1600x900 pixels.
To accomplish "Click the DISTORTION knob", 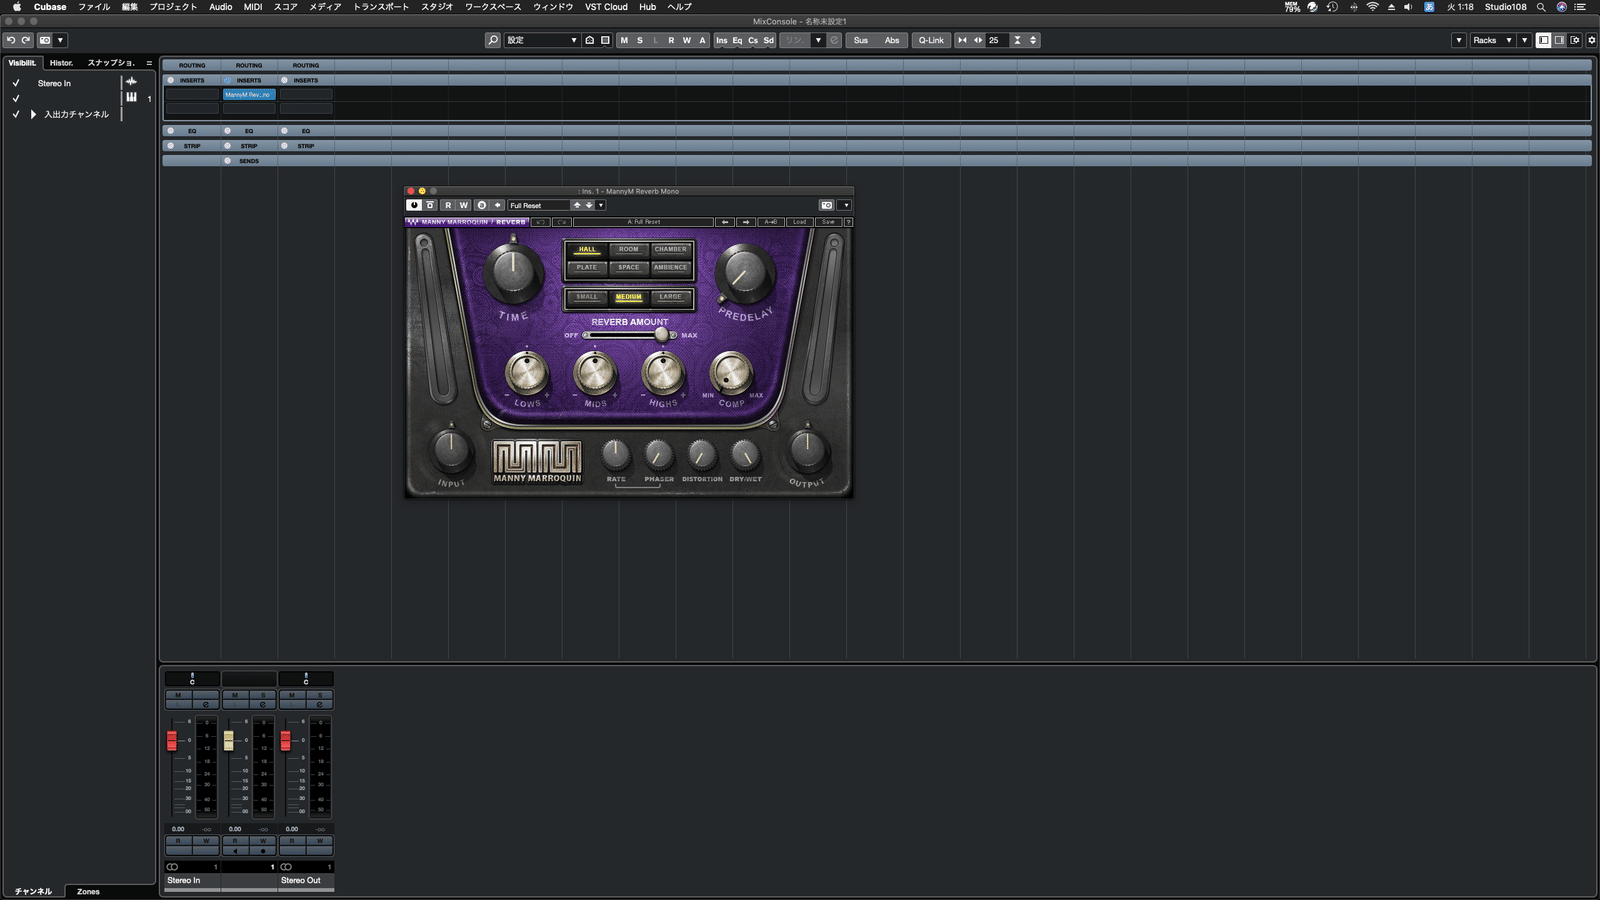I will (702, 455).
